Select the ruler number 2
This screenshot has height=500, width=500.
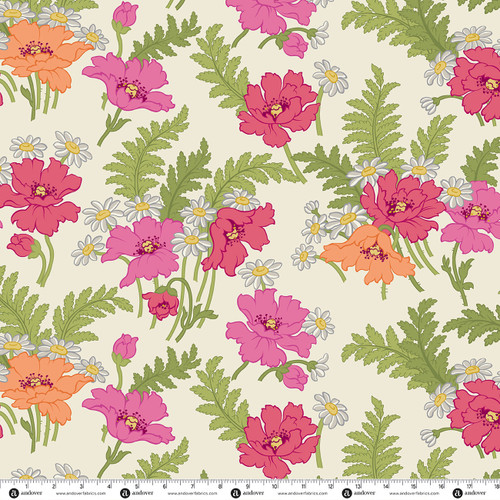pos(54,487)
